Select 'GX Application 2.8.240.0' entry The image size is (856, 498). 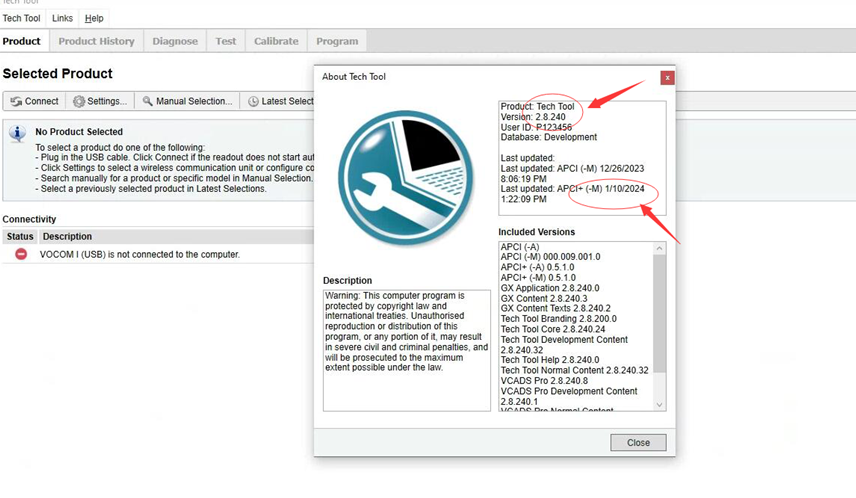[x=550, y=288]
